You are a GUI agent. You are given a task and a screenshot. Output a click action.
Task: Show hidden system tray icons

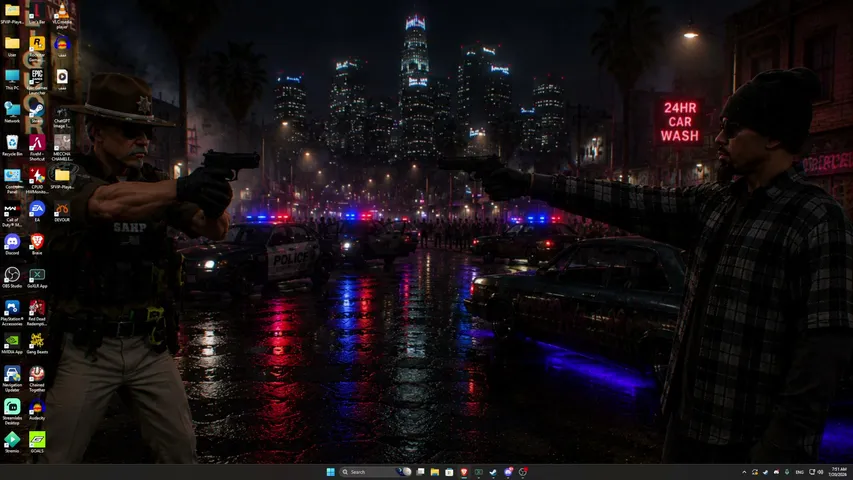(744, 472)
